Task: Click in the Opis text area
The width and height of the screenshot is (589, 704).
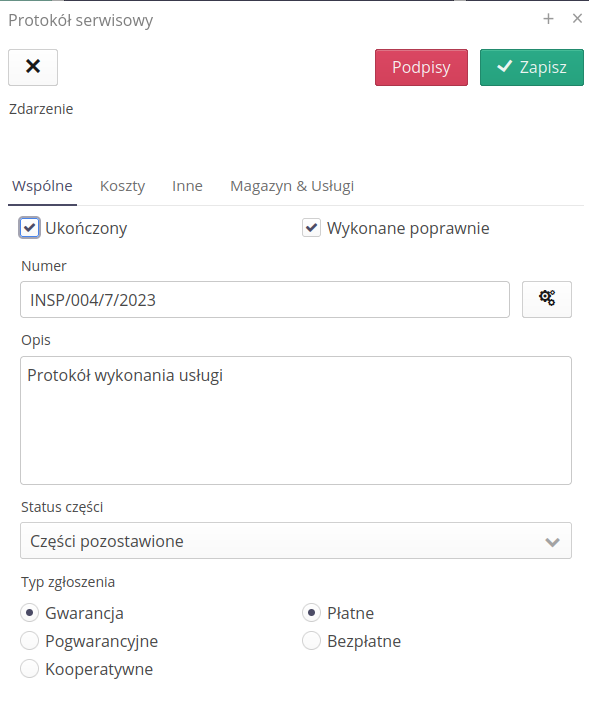Action: click(296, 420)
